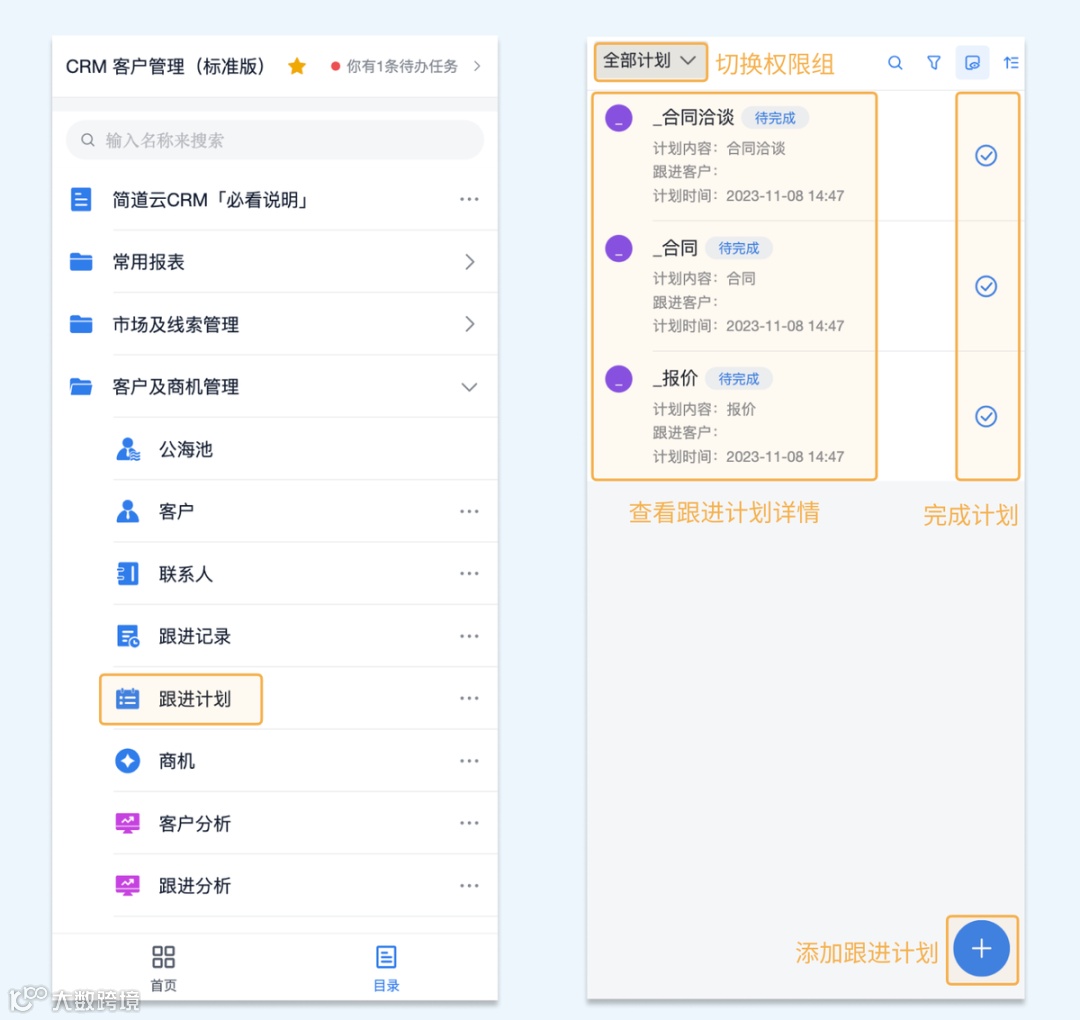Click the purple avatar of _合同
Image resolution: width=1080 pixels, height=1020 pixels.
pos(619,248)
